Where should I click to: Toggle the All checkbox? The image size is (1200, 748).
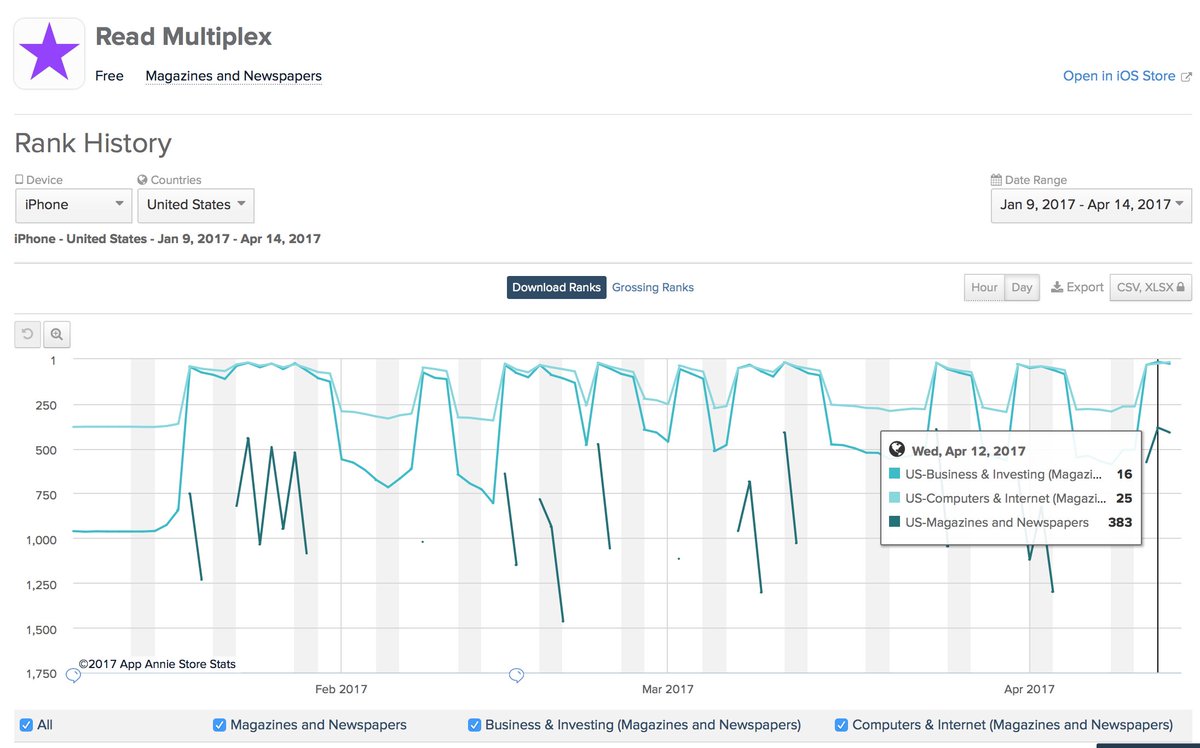26,725
